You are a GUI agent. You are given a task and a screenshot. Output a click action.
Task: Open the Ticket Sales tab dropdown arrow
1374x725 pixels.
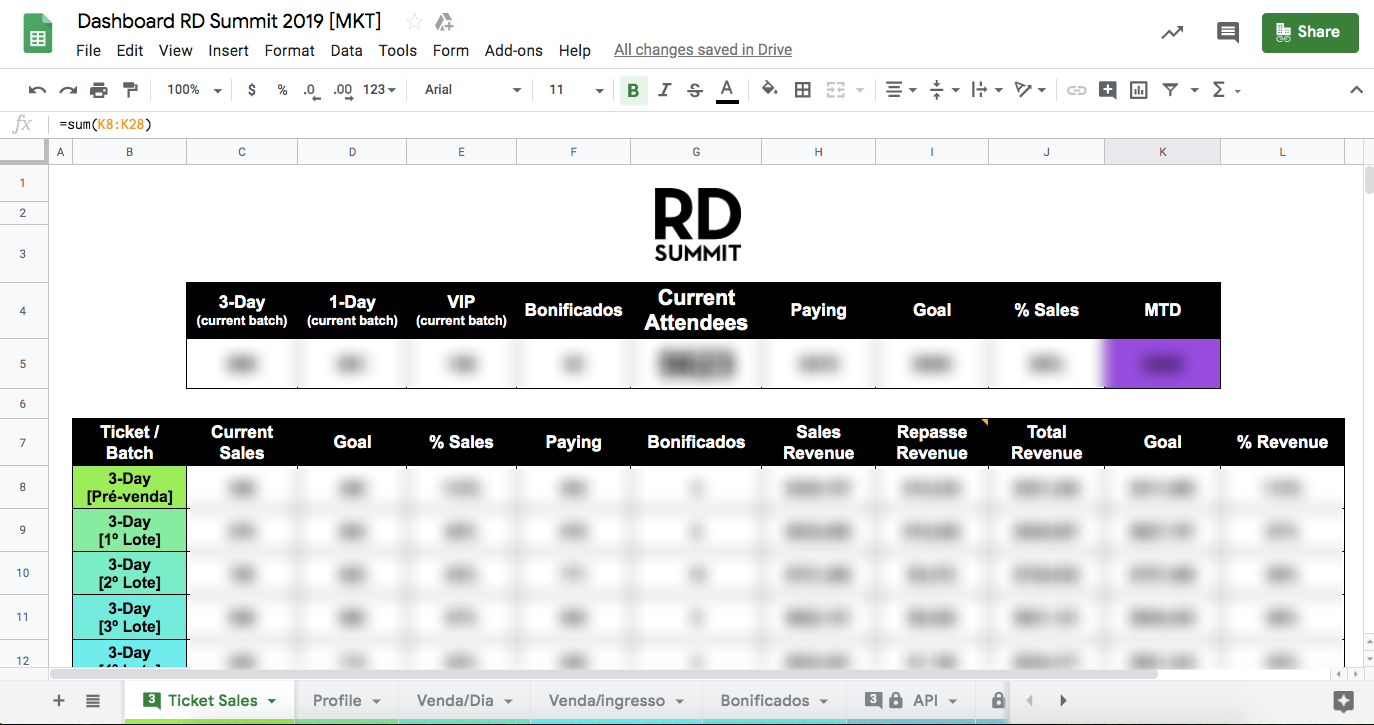tap(272, 702)
